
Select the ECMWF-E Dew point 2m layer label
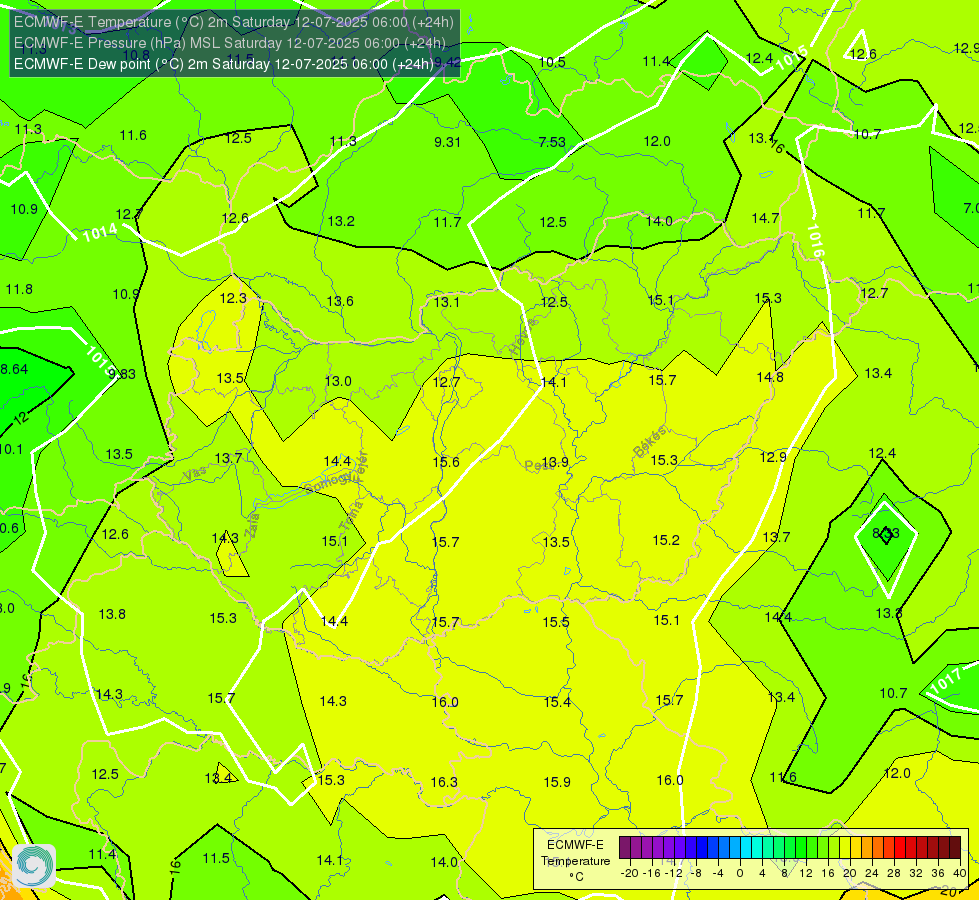pos(223,64)
